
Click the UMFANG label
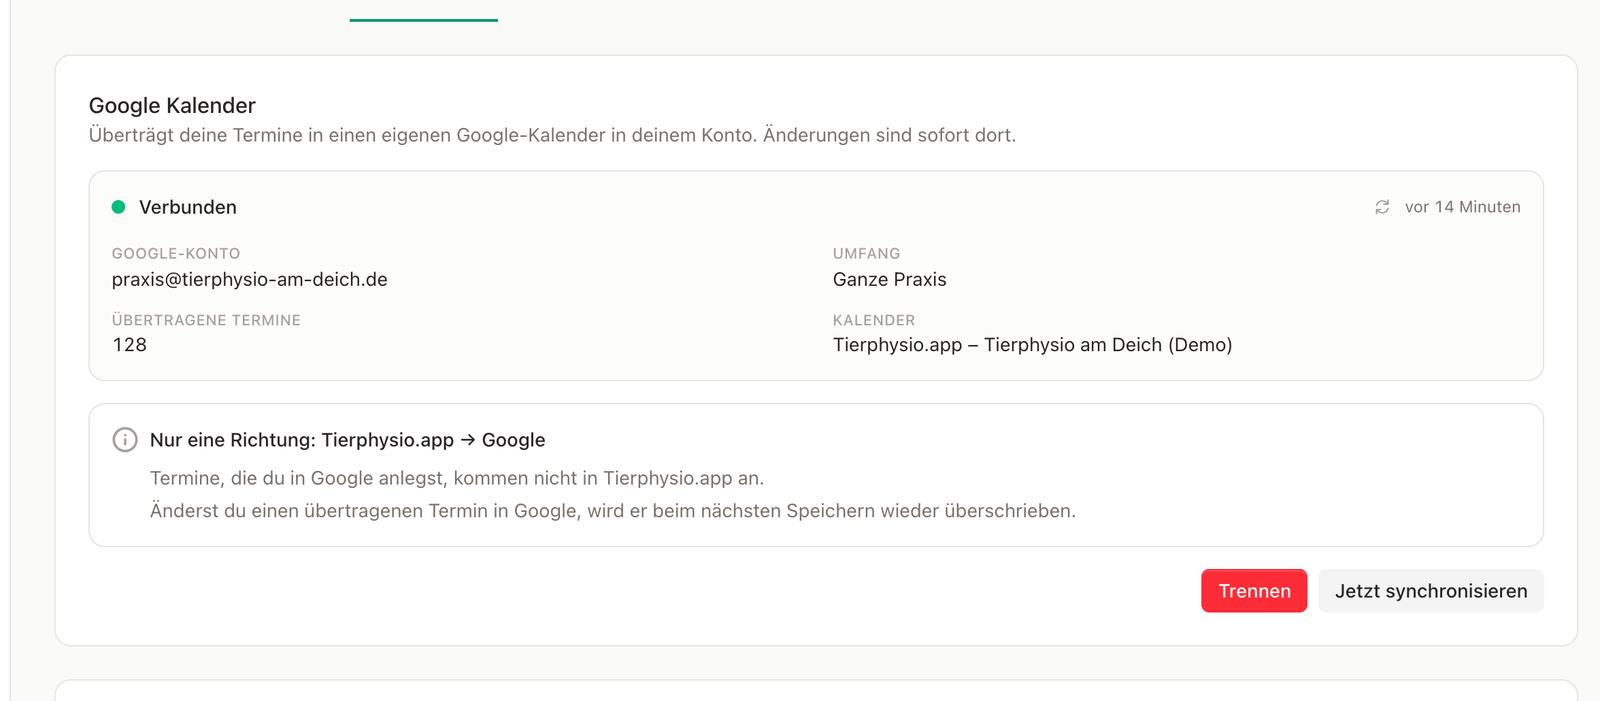point(867,254)
